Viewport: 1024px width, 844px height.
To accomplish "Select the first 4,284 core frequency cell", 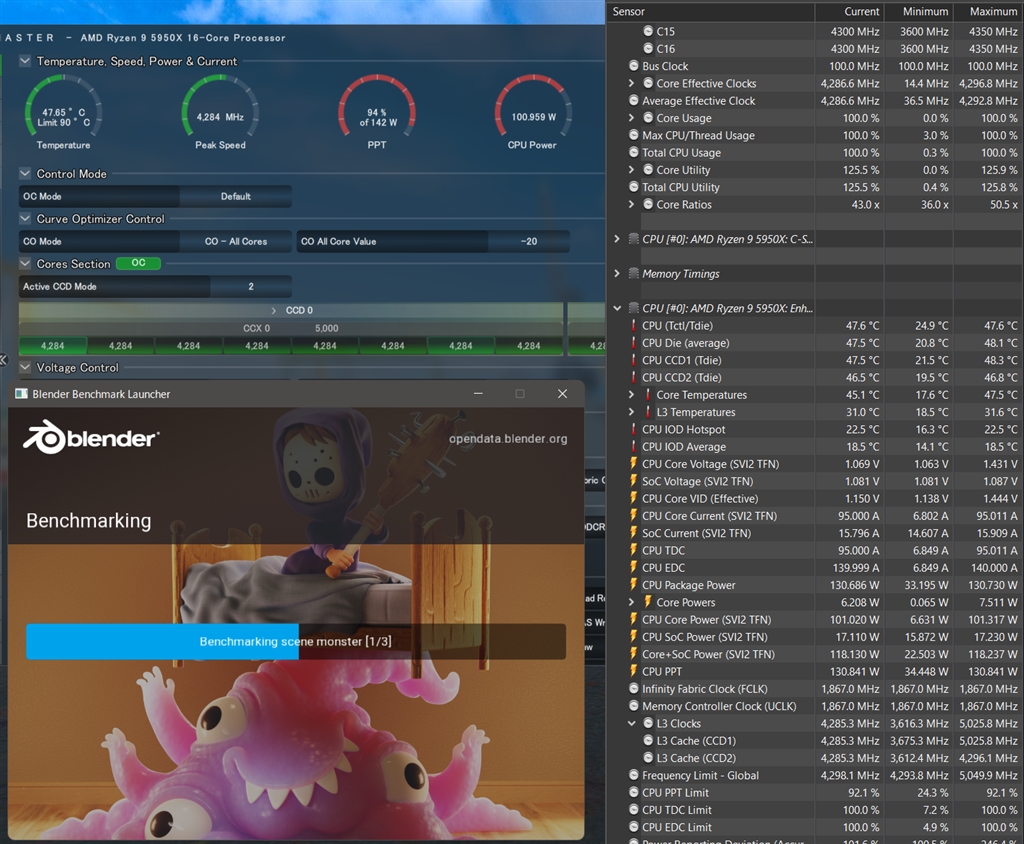I will [52, 346].
